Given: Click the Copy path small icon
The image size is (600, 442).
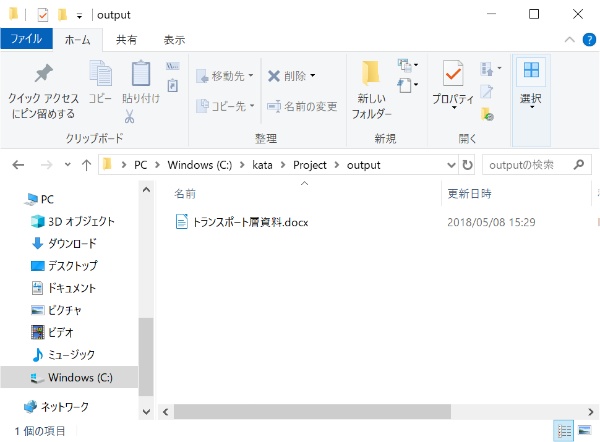Looking at the screenshot, I should pos(173,66).
